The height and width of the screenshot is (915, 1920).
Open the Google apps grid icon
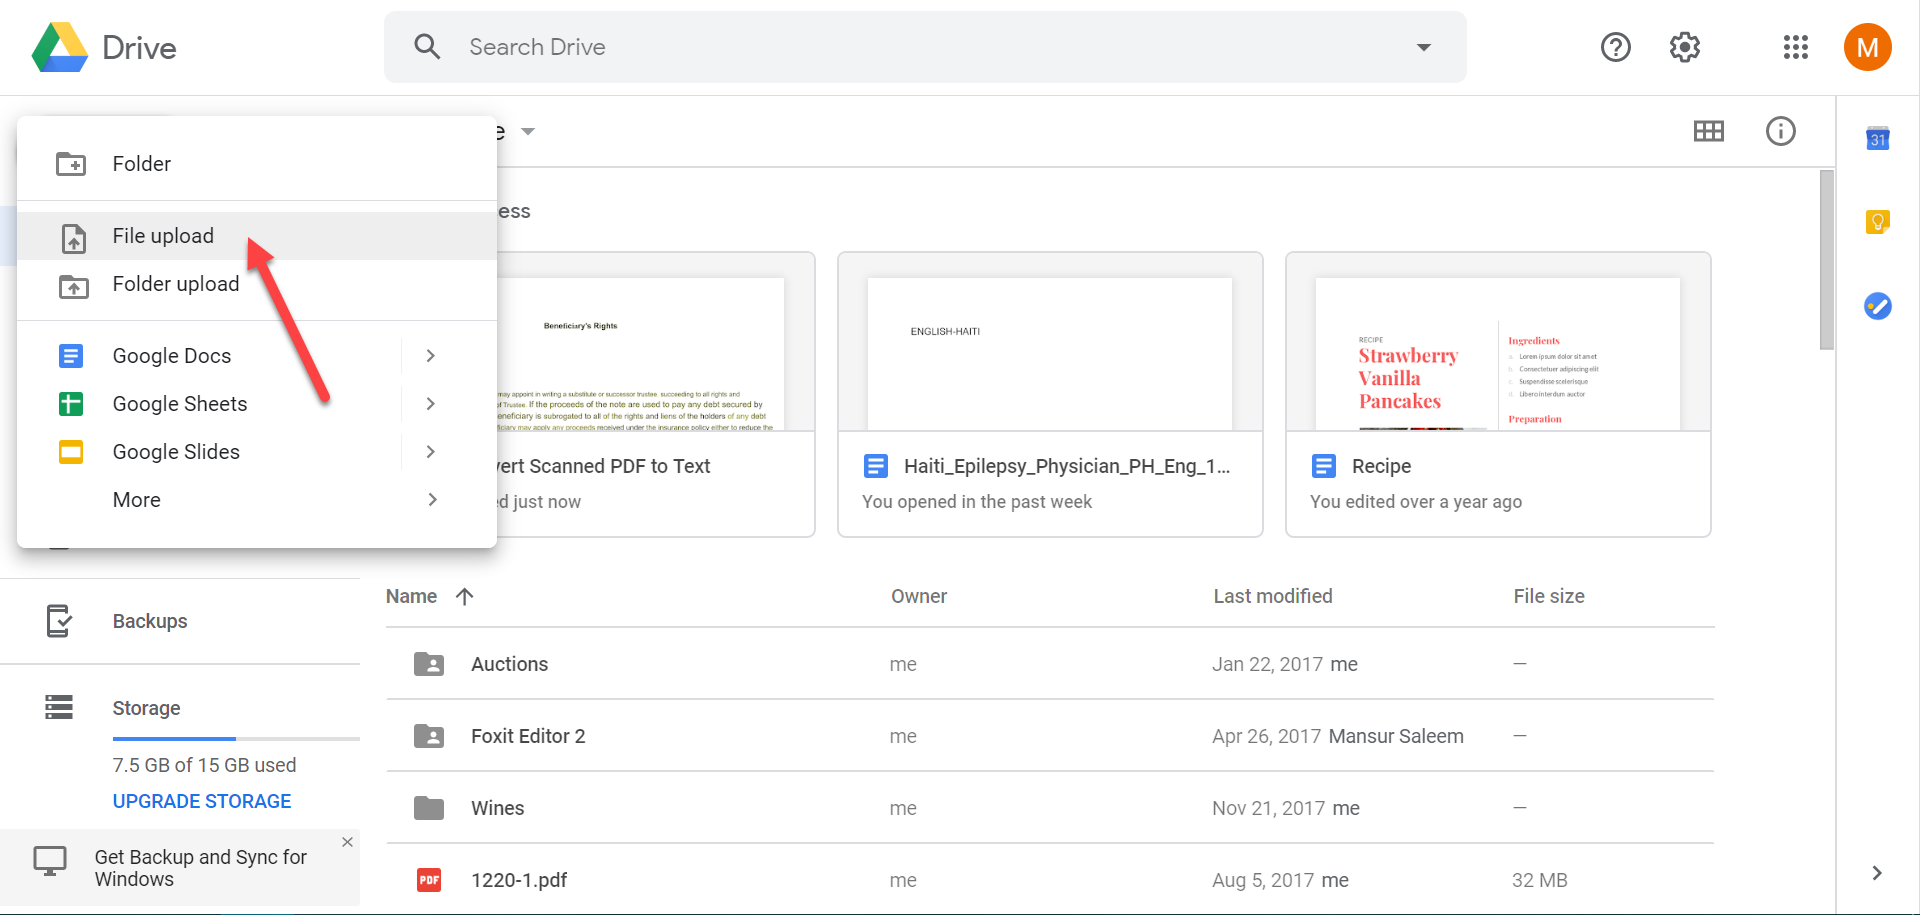pos(1796,47)
